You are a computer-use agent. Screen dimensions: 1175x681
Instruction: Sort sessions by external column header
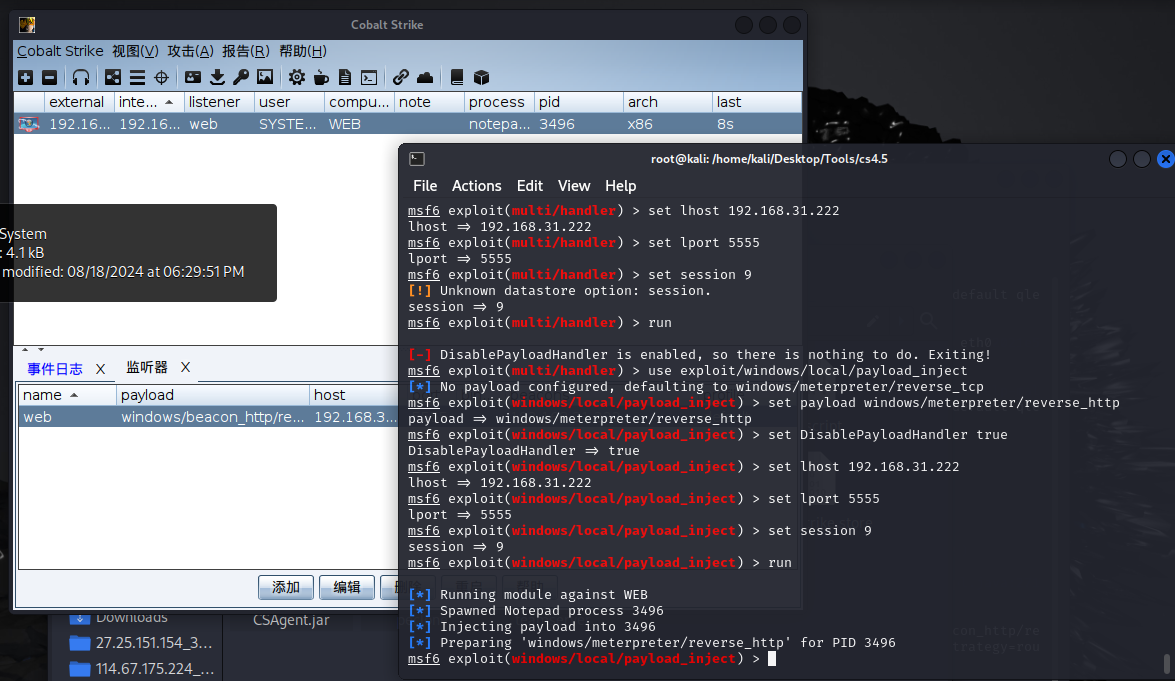point(79,102)
